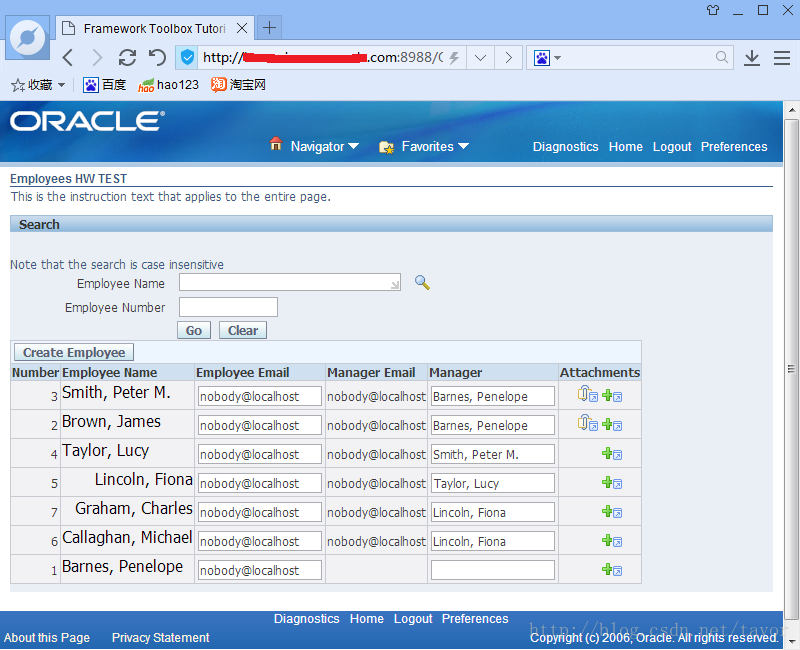
Task: Click the vertical scrollbar up arrow
Action: tap(791, 109)
